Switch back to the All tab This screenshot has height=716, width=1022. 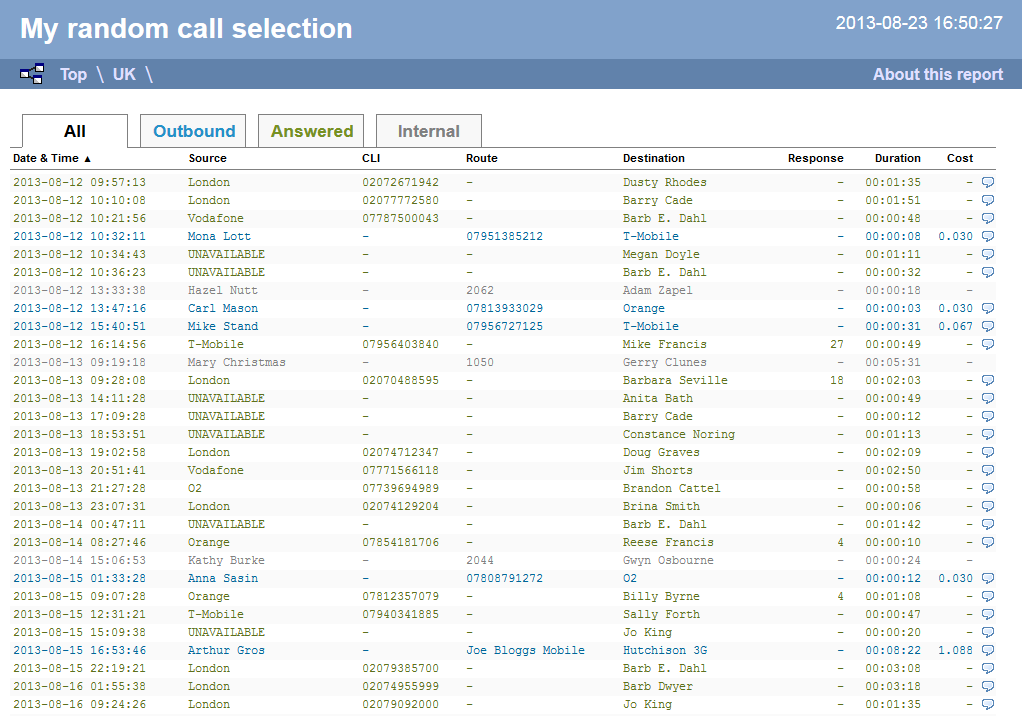tap(73, 130)
